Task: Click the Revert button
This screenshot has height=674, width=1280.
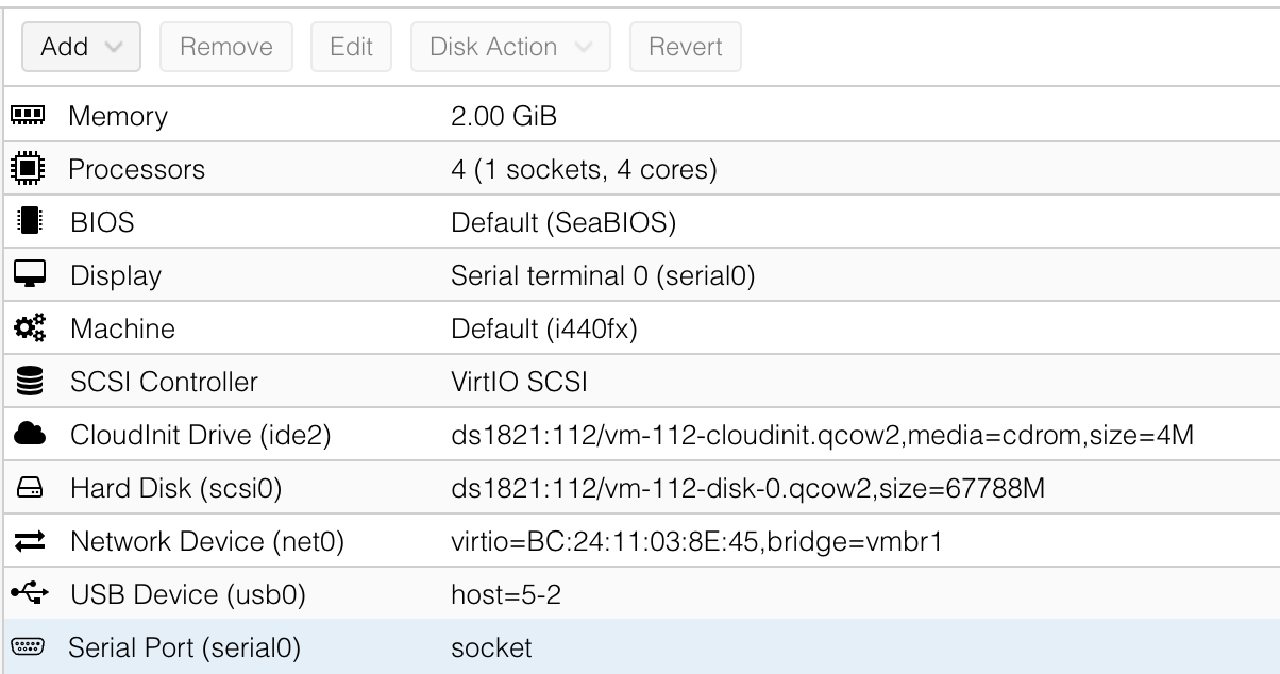Action: pyautogui.click(x=685, y=47)
